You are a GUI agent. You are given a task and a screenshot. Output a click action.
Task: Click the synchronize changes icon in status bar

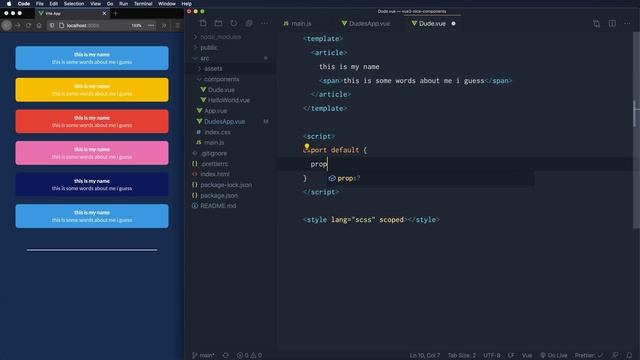pos(225,356)
